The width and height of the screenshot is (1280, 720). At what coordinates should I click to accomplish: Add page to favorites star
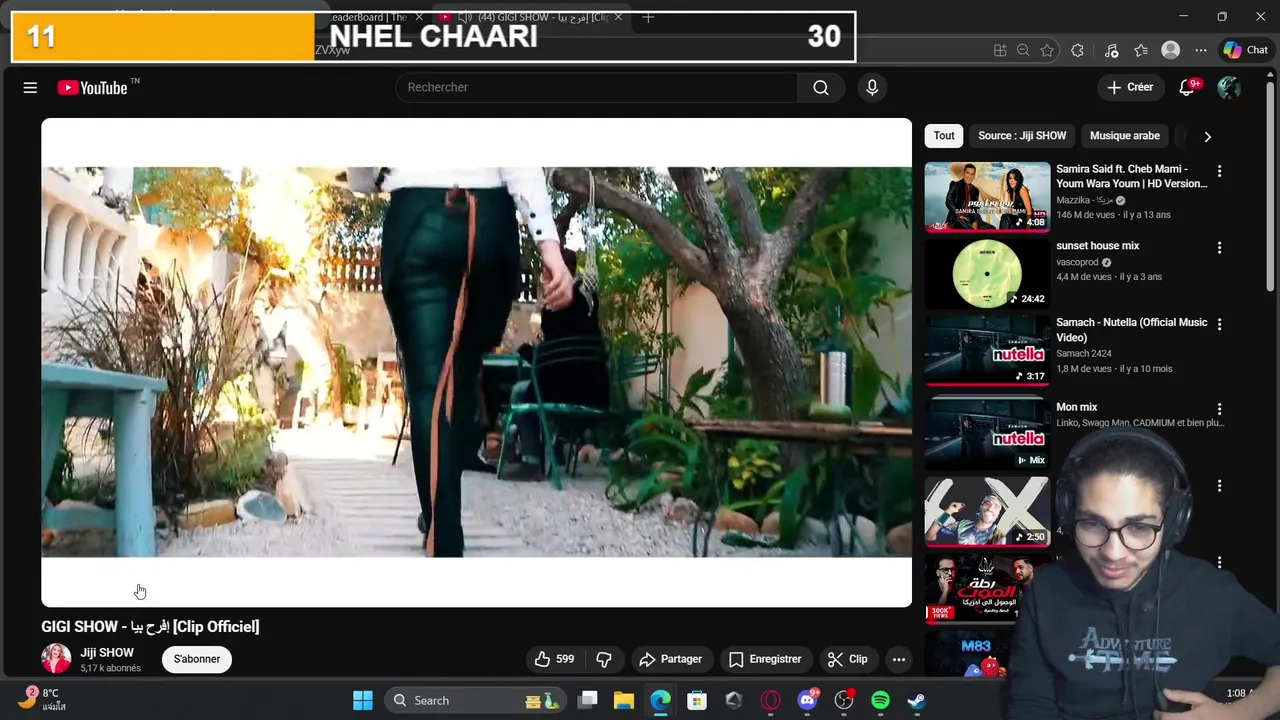1047,51
